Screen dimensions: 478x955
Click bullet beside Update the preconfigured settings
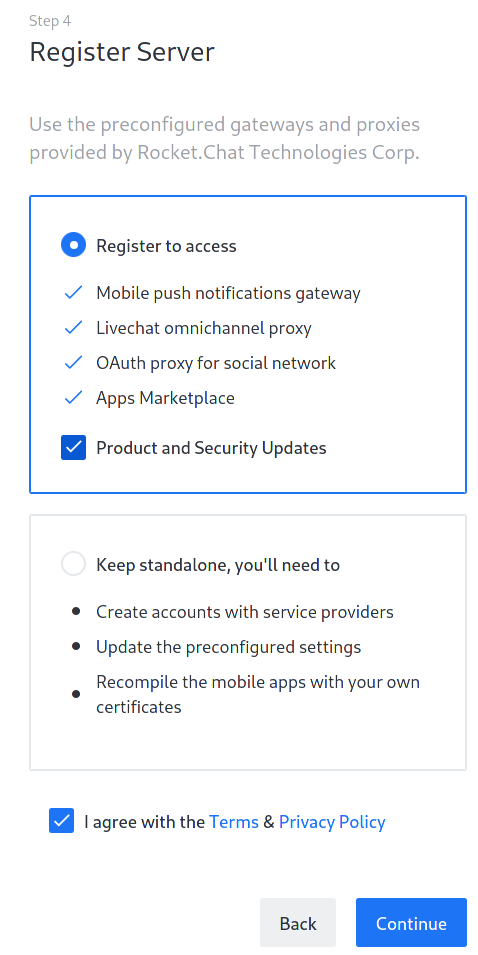pos(76,646)
